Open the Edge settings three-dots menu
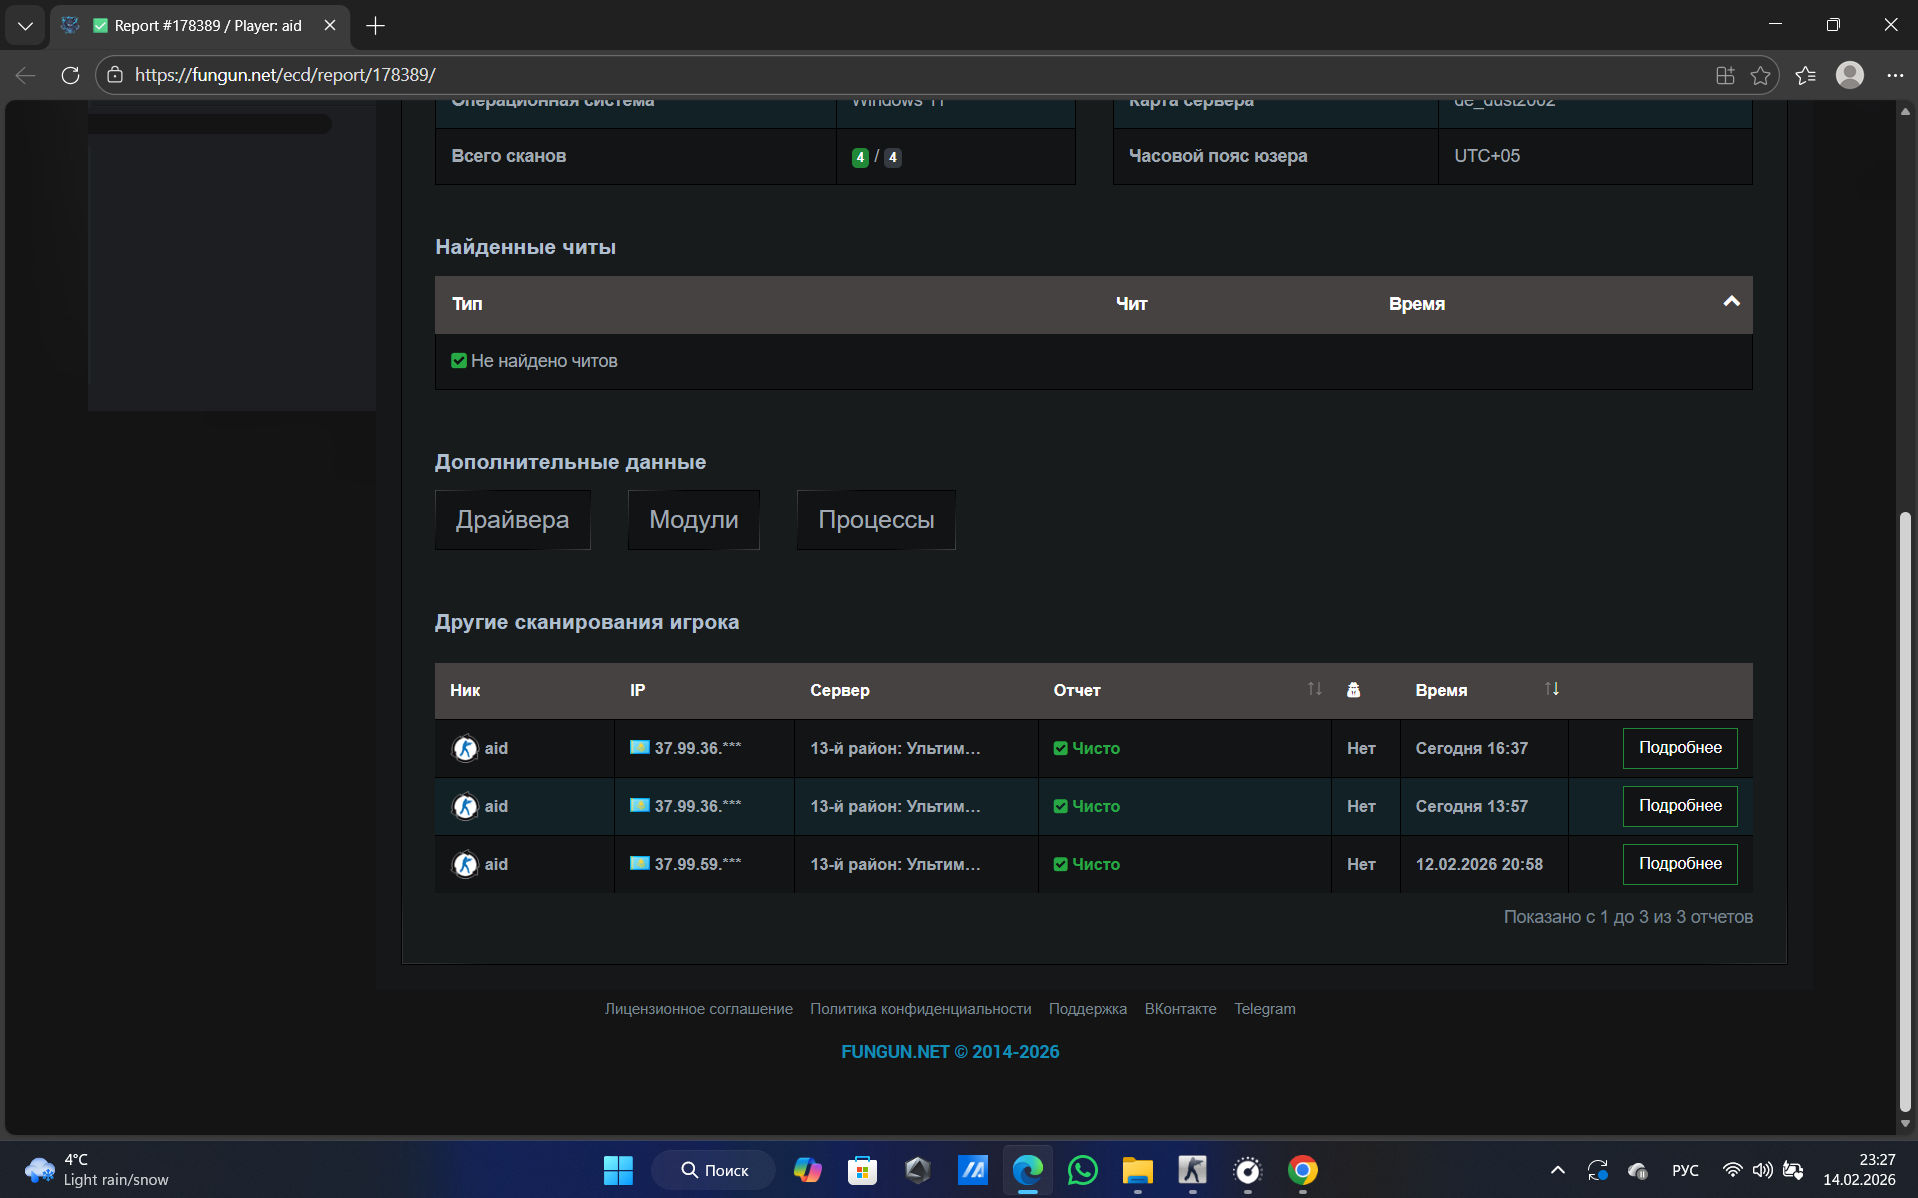Image resolution: width=1918 pixels, height=1198 pixels. (1895, 75)
